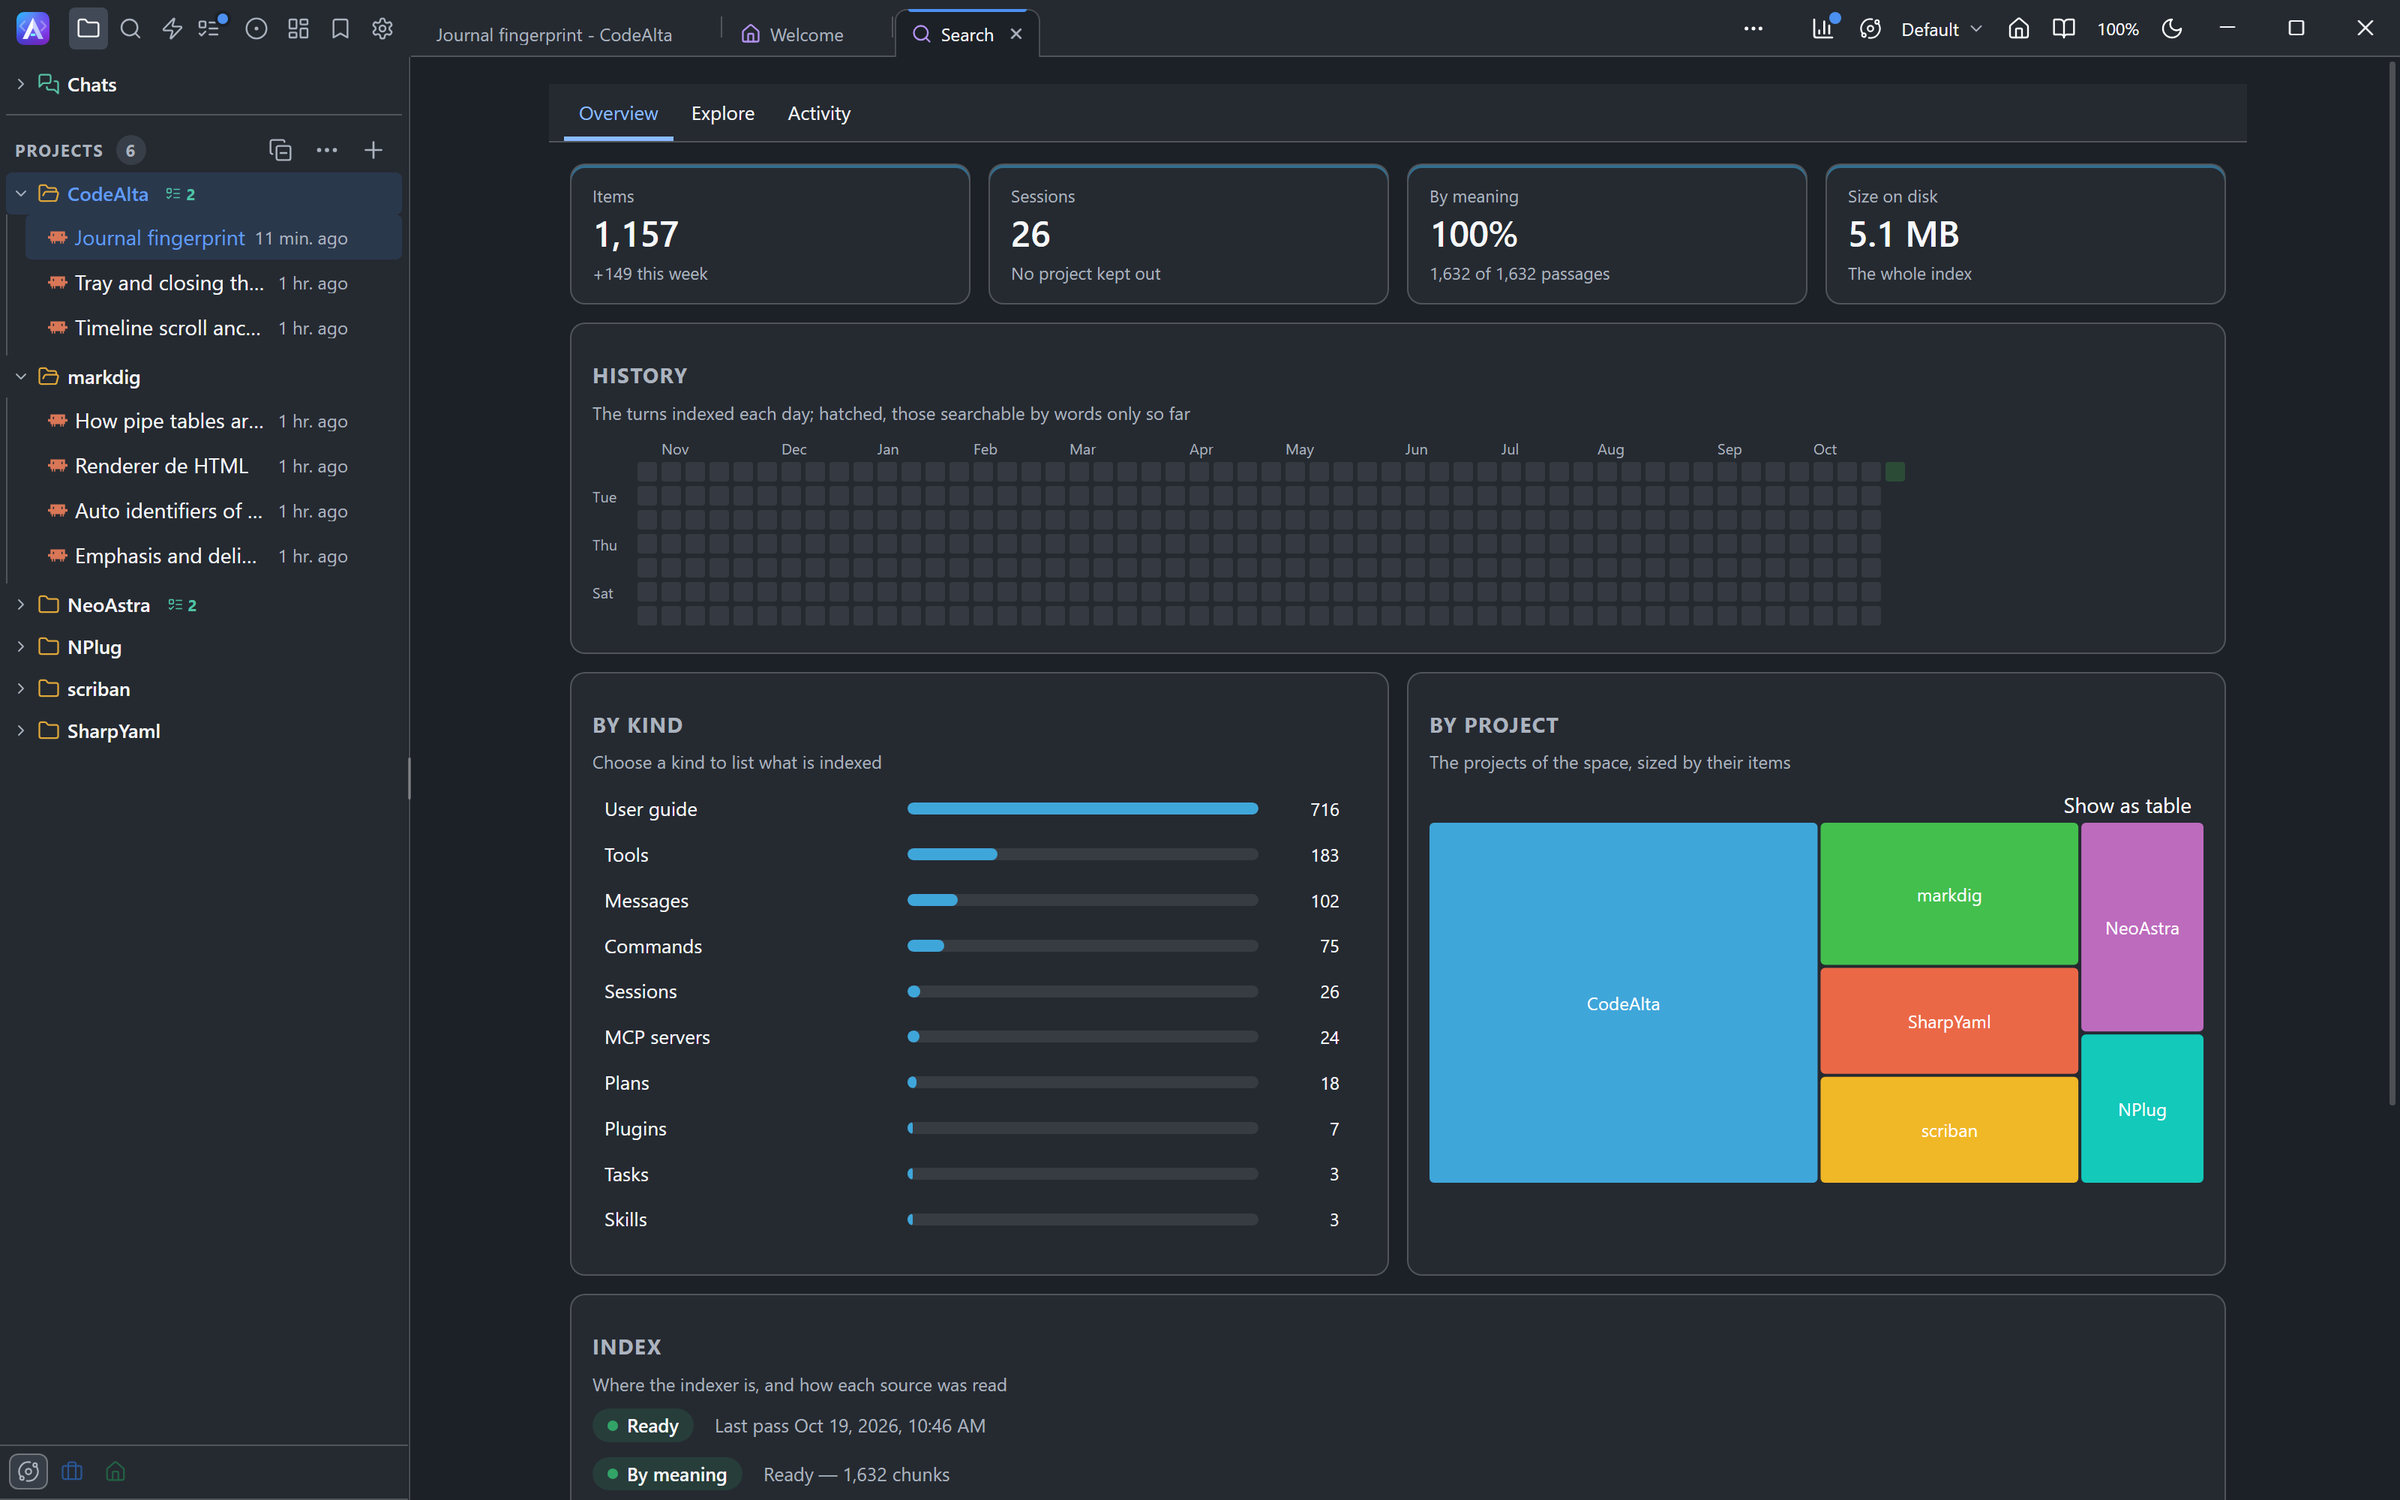This screenshot has width=2400, height=1500.
Task: Add a new project with plus icon
Action: click(x=373, y=150)
